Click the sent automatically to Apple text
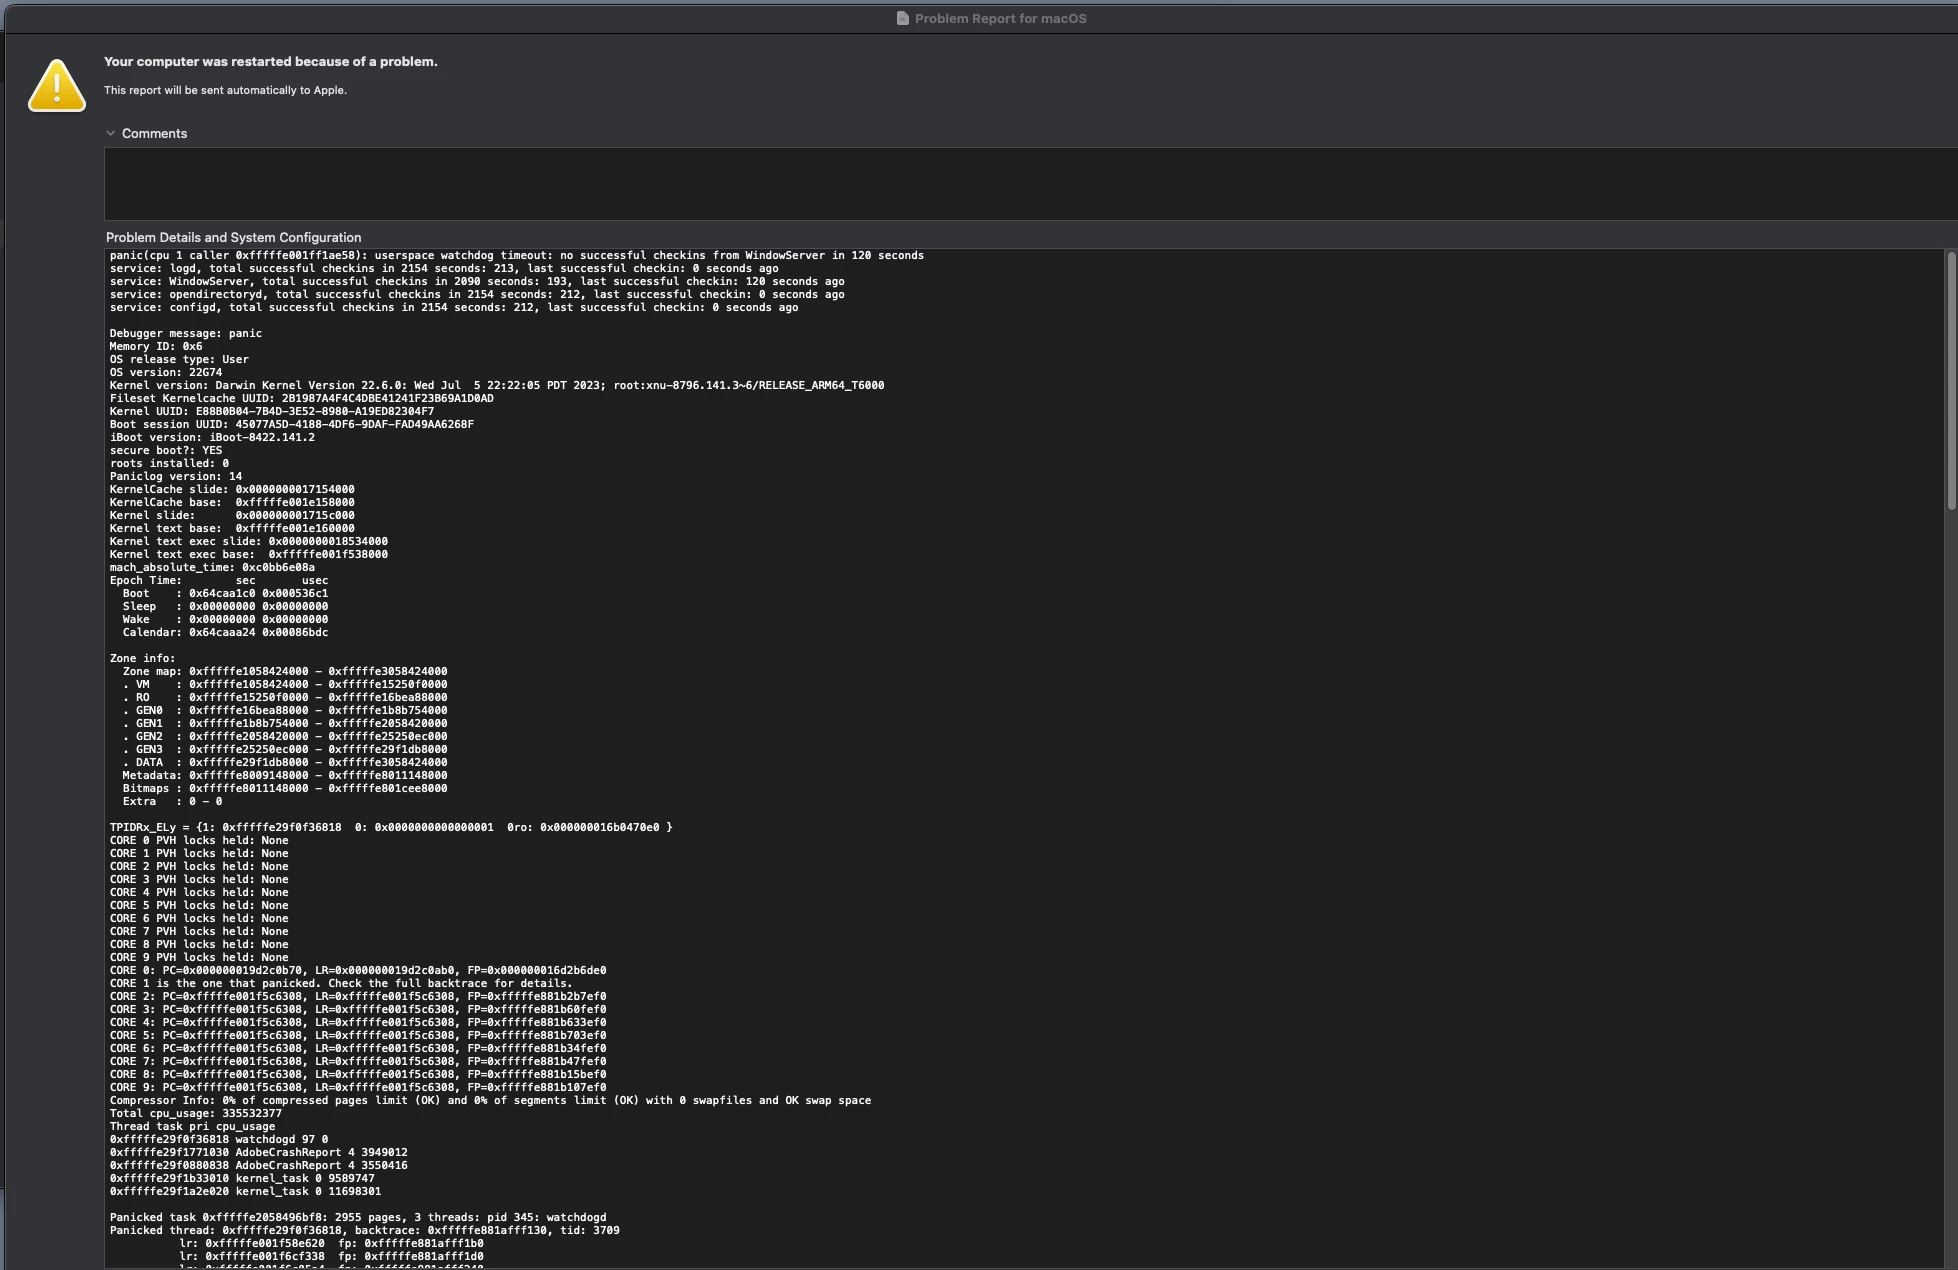The height and width of the screenshot is (1270, 1958). pyautogui.click(x=225, y=90)
